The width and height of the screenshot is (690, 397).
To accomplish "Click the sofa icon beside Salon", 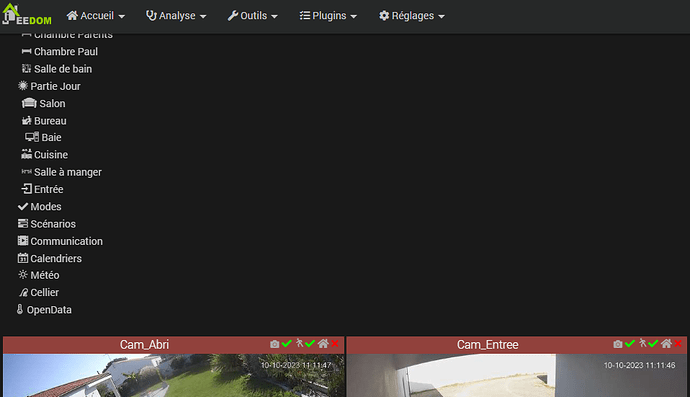I will pyautogui.click(x=29, y=103).
